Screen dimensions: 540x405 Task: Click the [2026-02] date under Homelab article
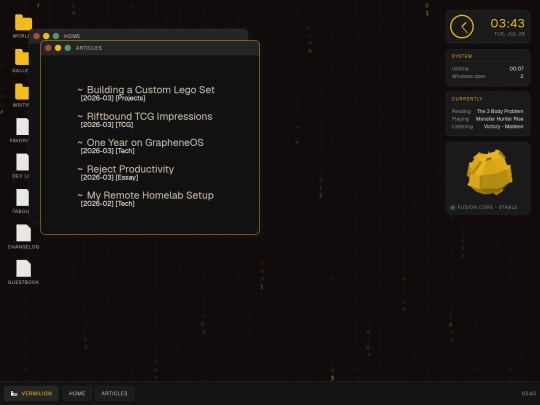point(97,204)
